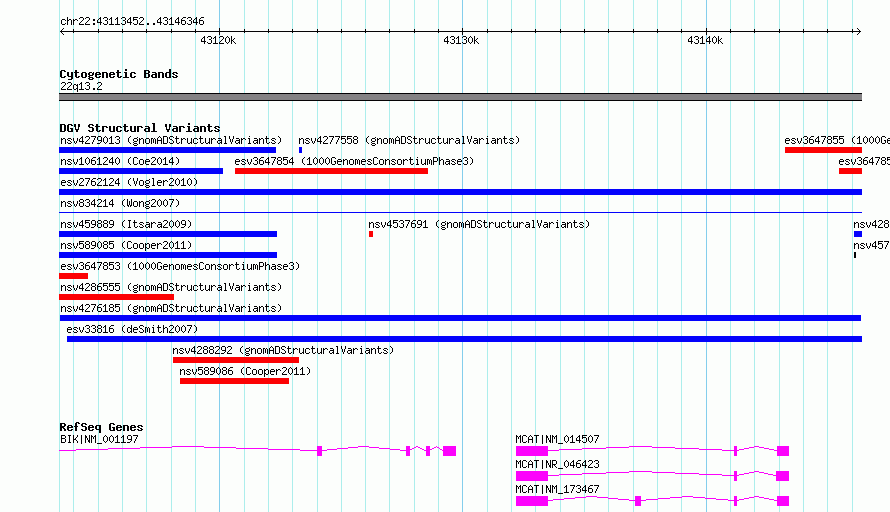This screenshot has height=512, width=890.
Task: Click the esv33816 (deSmith2007) variant label
Action: click(x=132, y=329)
